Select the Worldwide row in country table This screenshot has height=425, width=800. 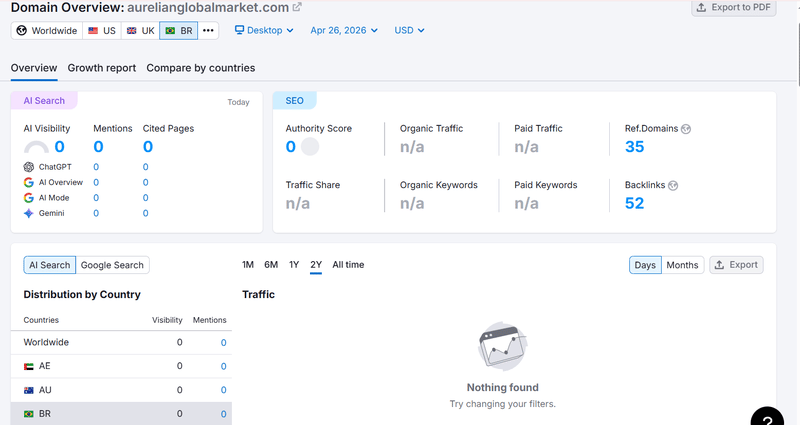pos(121,342)
